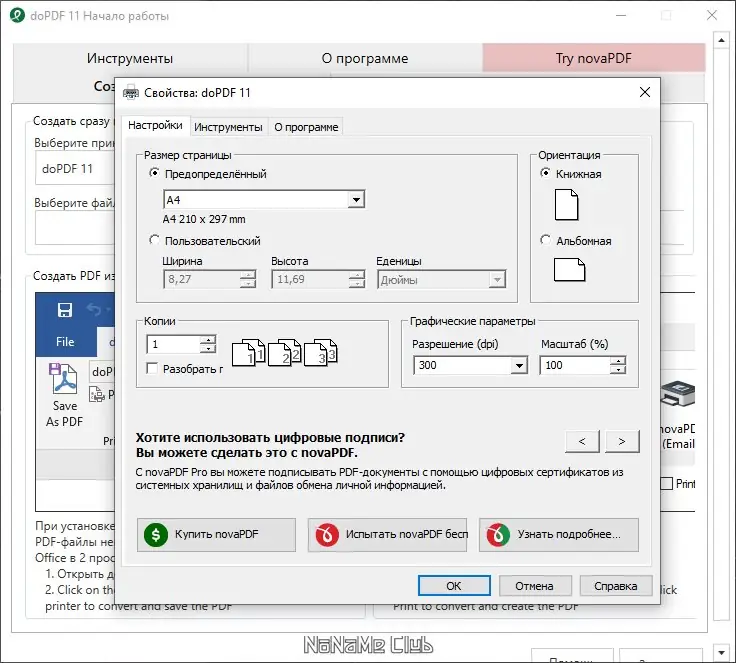
Task: Click the portrait page icon under Книжная
Action: pos(567,205)
